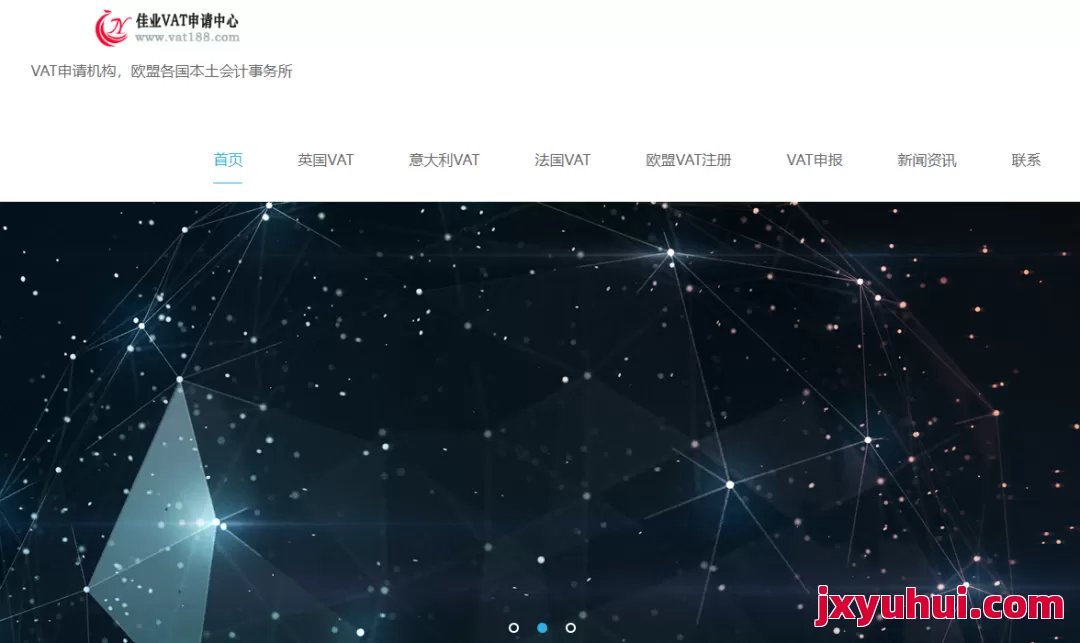Click the red swirl logo emblem

[x=112, y=28]
